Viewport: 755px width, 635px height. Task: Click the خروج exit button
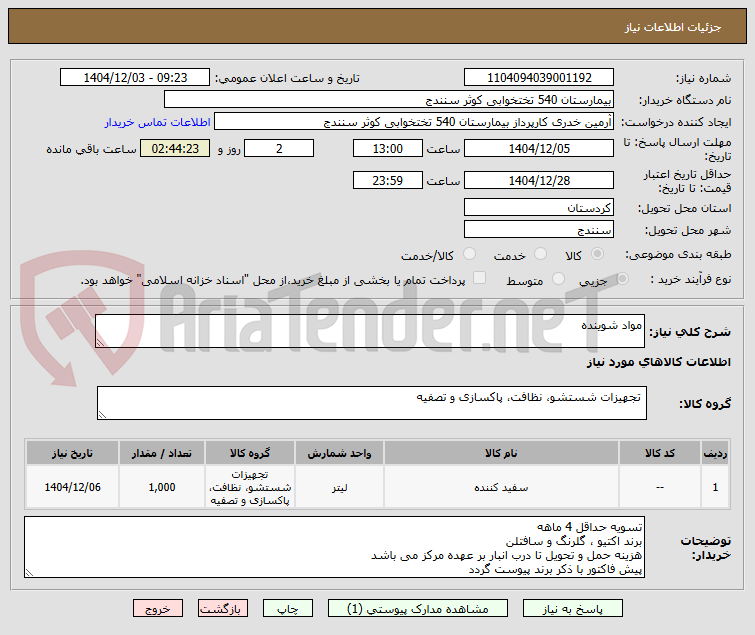click(158, 609)
